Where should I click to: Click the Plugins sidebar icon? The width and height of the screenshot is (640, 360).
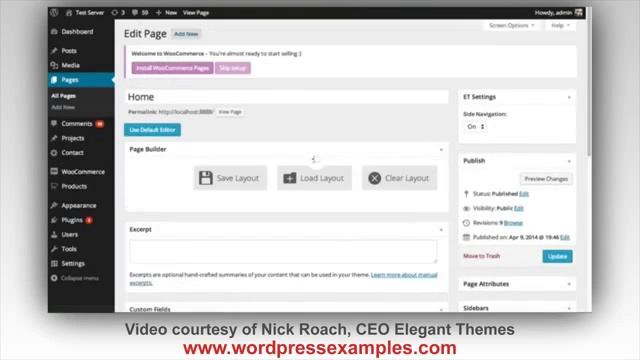(54, 220)
